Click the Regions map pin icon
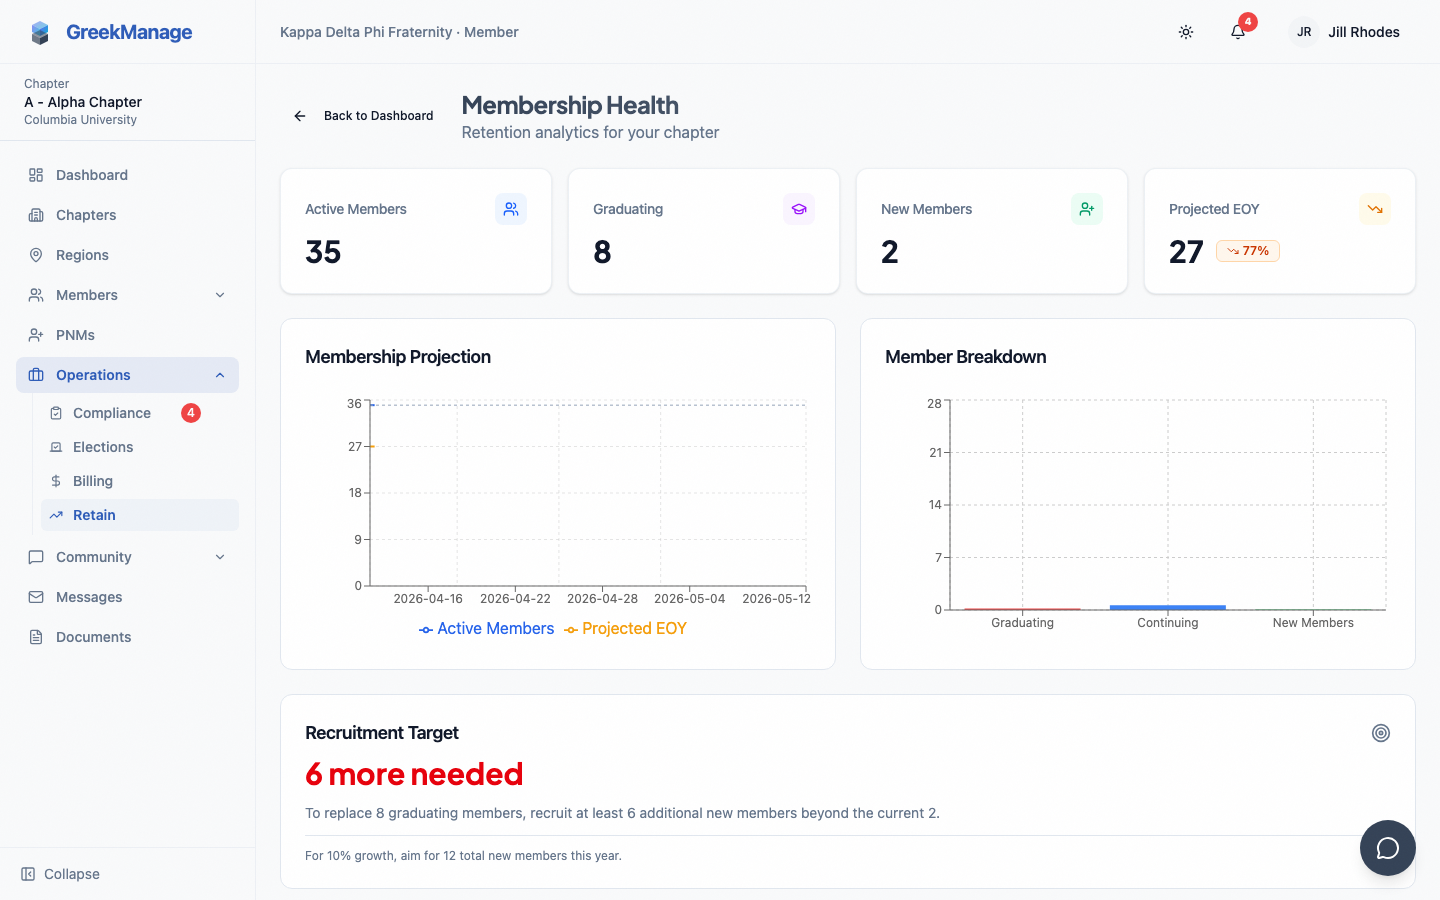Viewport: 1440px width, 900px height. pyautogui.click(x=36, y=255)
